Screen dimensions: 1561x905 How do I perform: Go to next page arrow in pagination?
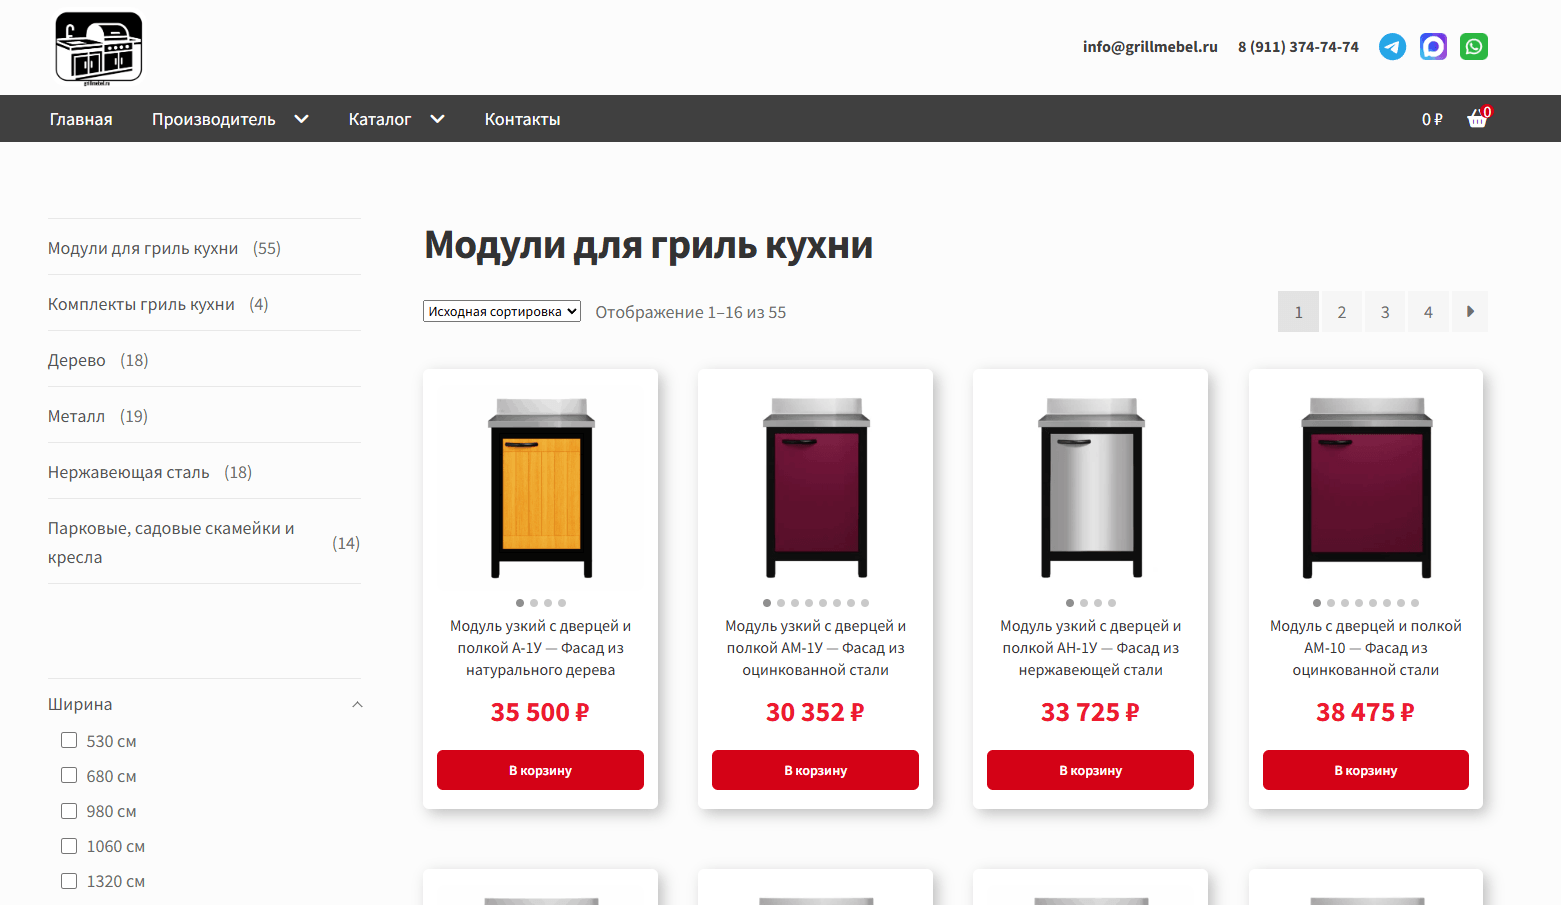1470,312
